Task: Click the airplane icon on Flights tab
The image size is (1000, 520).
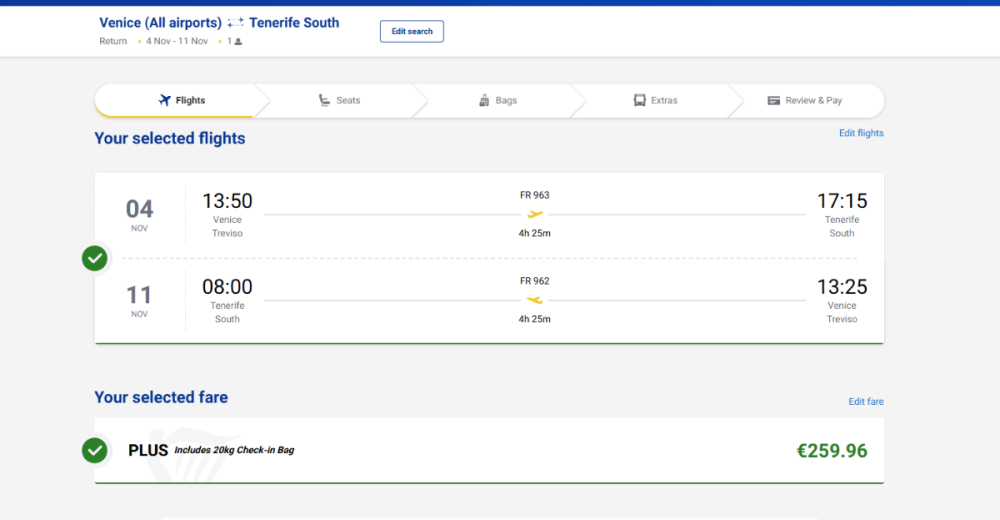Action: (x=165, y=100)
